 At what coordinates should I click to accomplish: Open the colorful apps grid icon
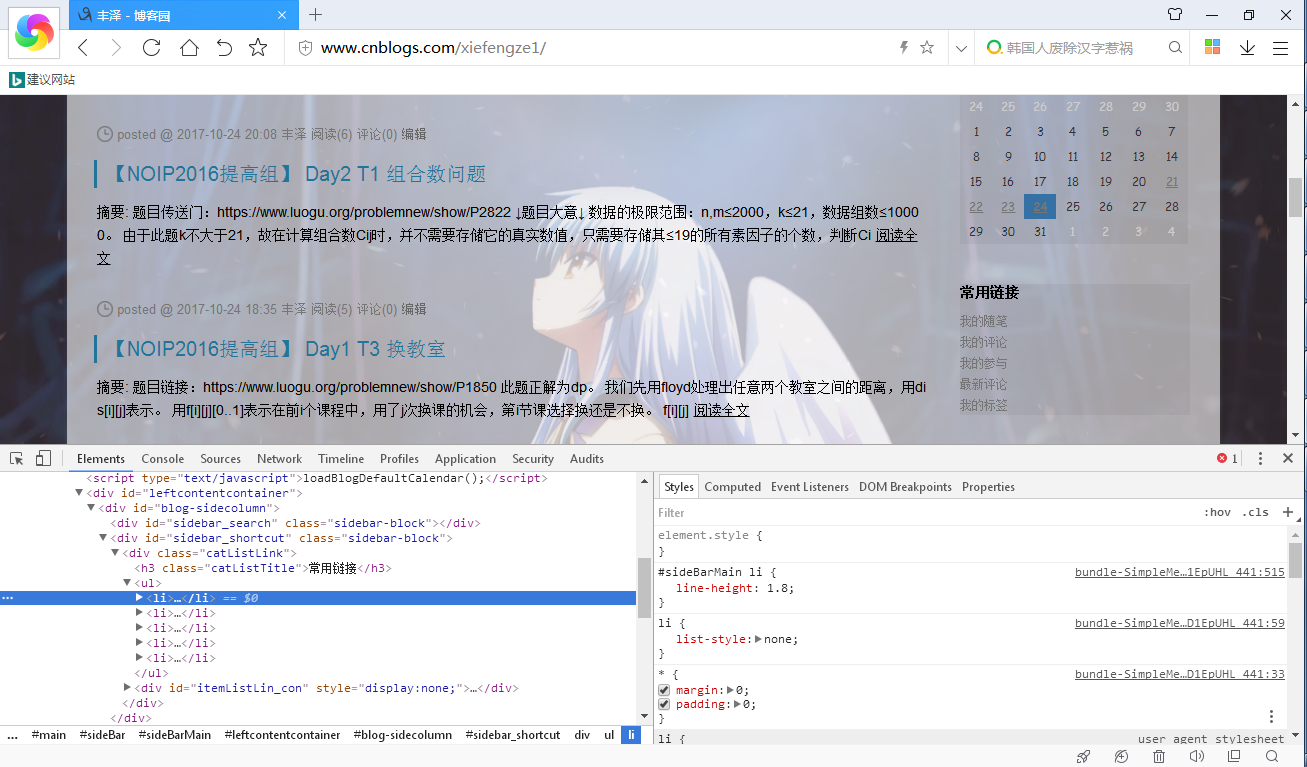click(1212, 47)
